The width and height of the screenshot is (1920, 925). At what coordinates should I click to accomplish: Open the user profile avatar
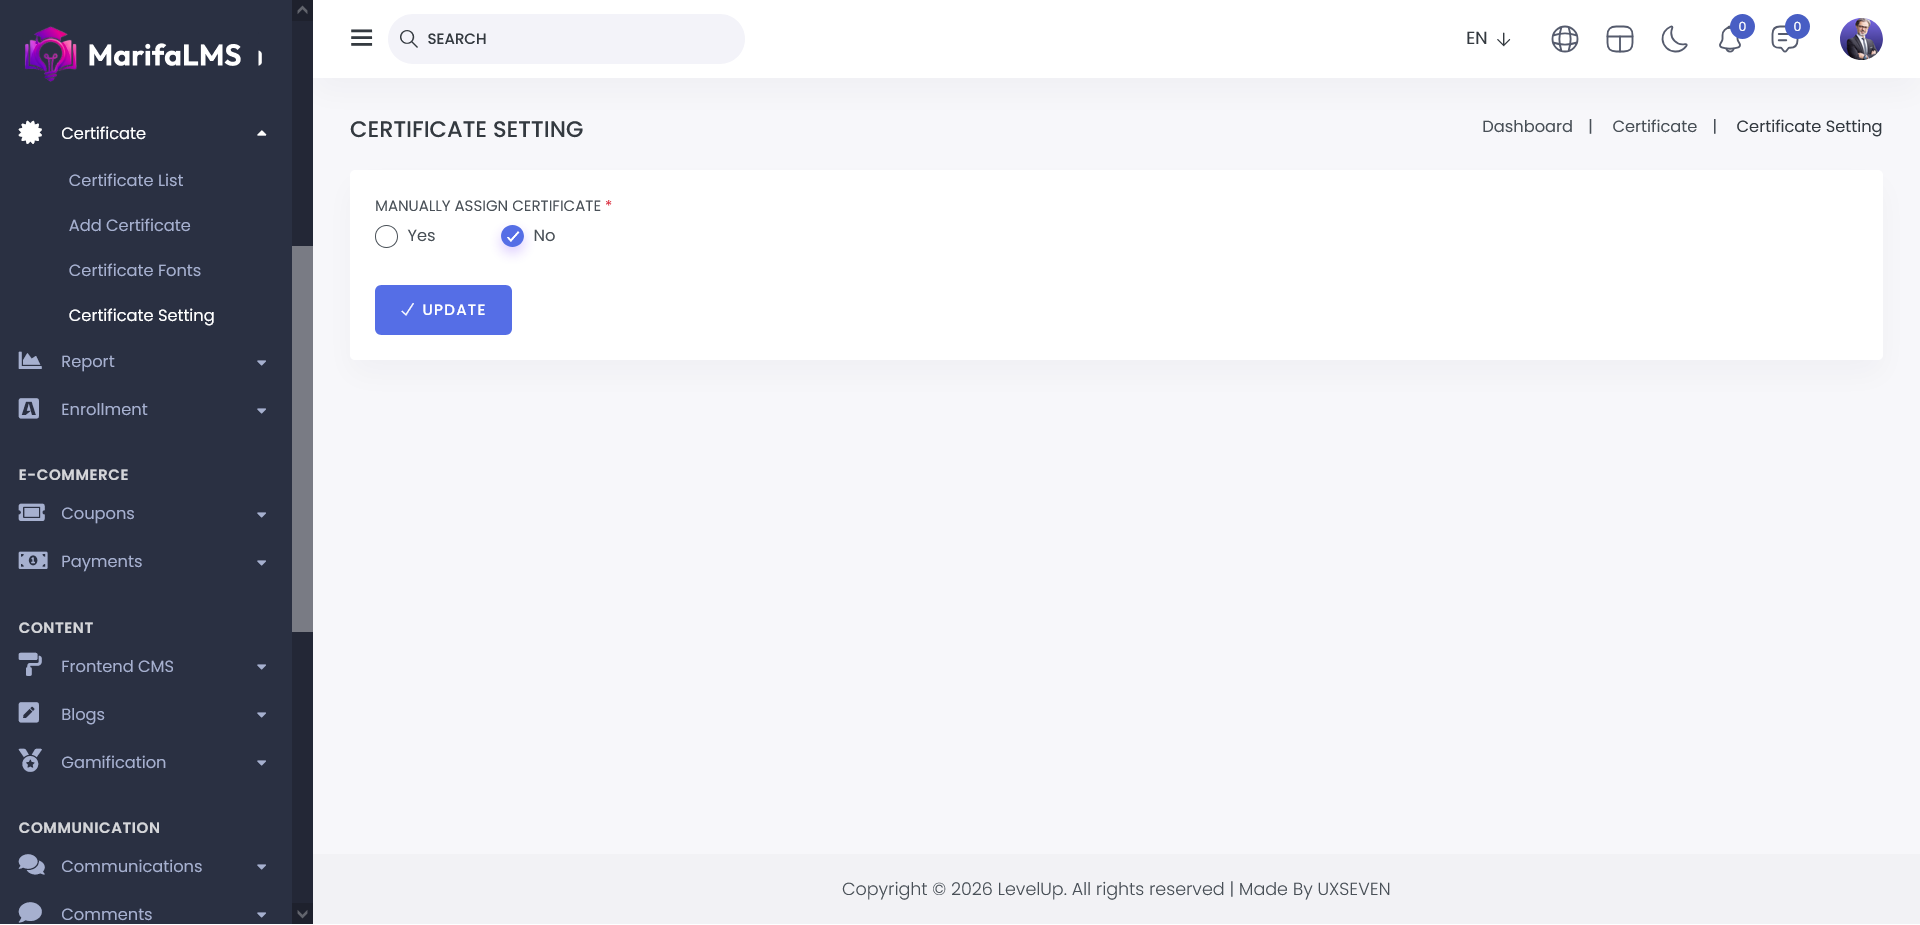[1860, 39]
